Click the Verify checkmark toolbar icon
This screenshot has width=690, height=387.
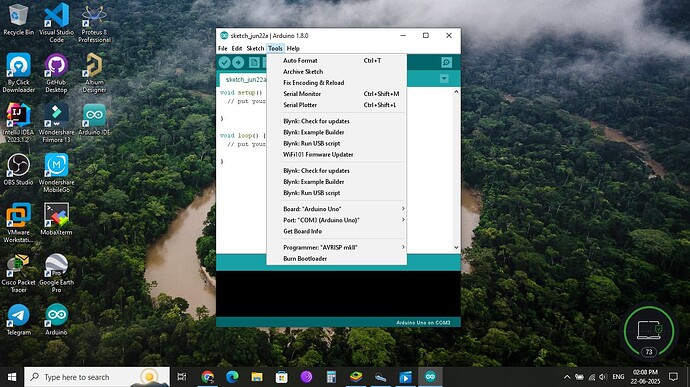224,63
